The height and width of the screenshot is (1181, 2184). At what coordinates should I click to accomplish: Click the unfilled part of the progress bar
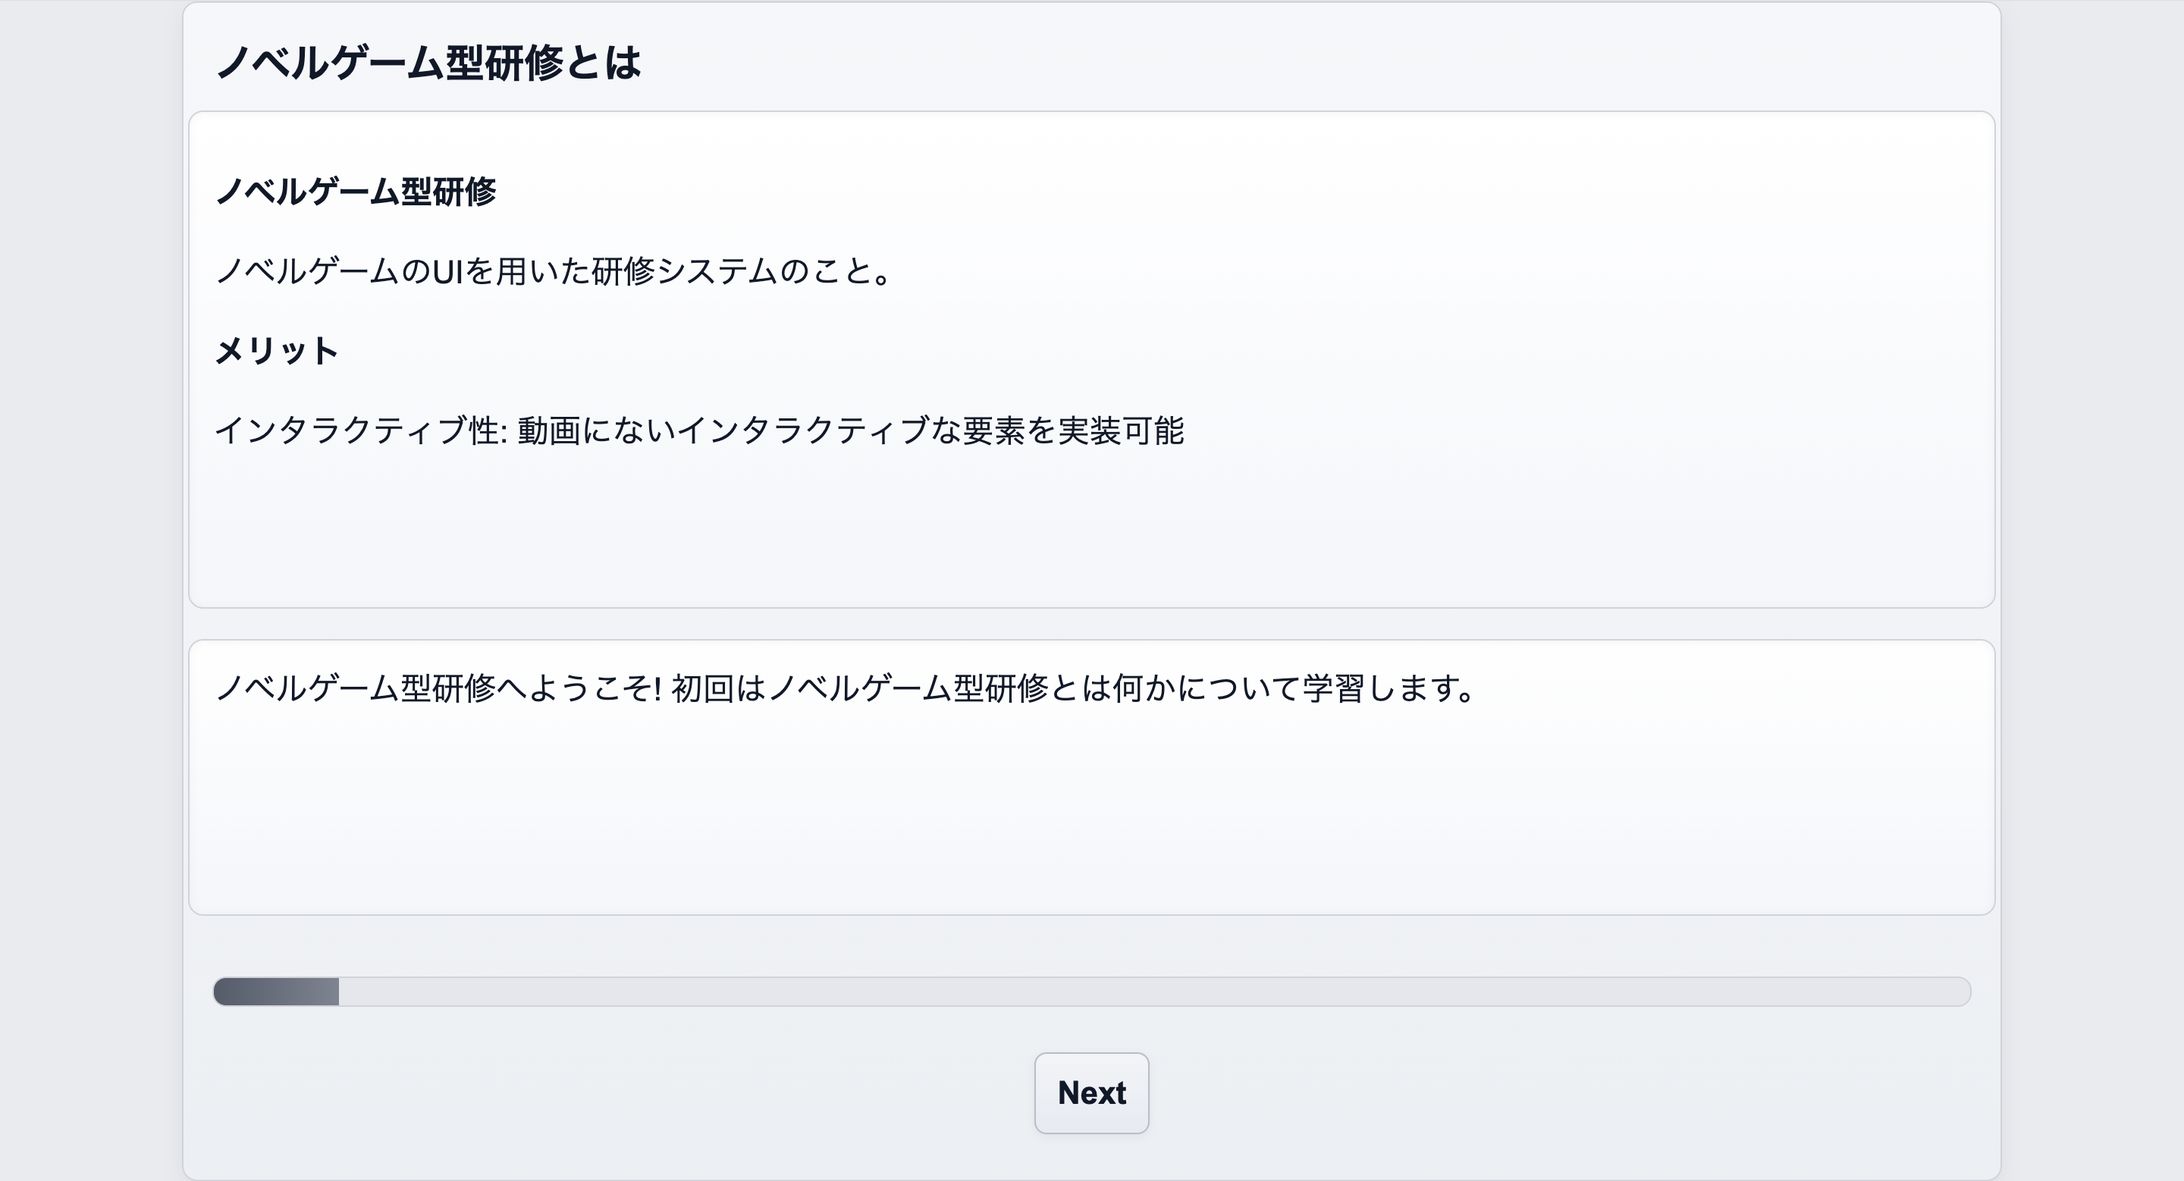tap(1150, 992)
